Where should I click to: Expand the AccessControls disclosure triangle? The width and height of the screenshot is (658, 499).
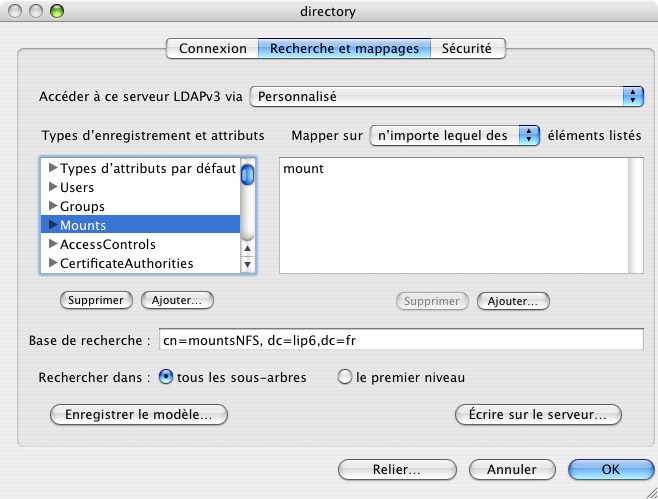(x=53, y=244)
